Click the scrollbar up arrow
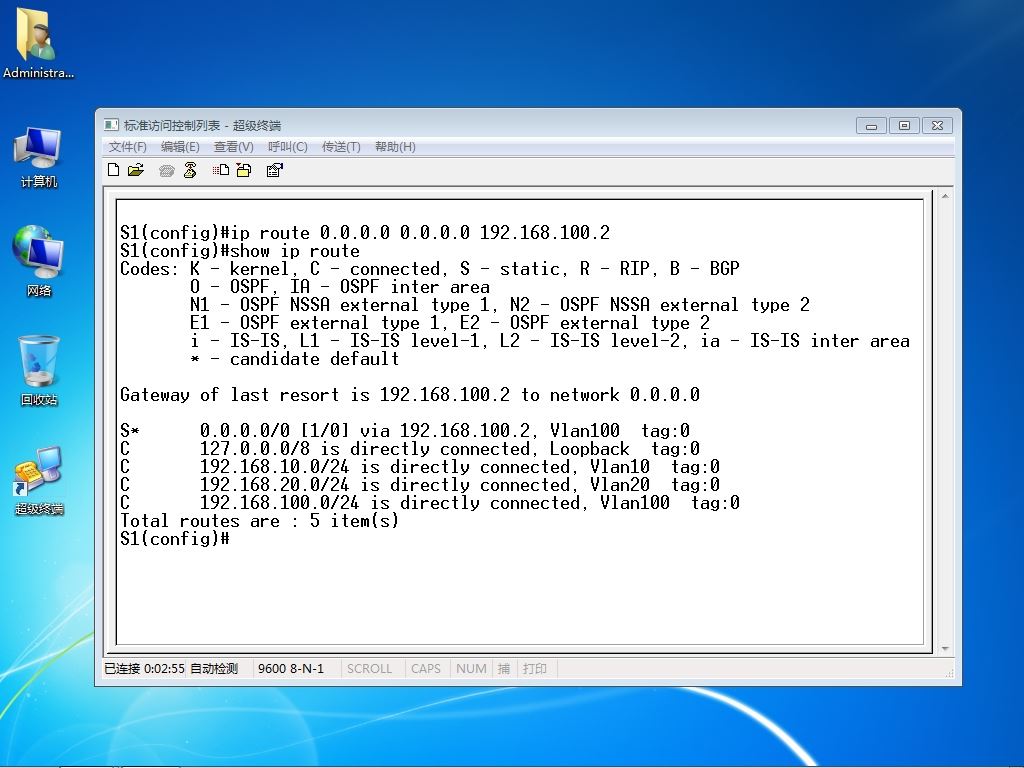The height and width of the screenshot is (768, 1024). (x=945, y=196)
